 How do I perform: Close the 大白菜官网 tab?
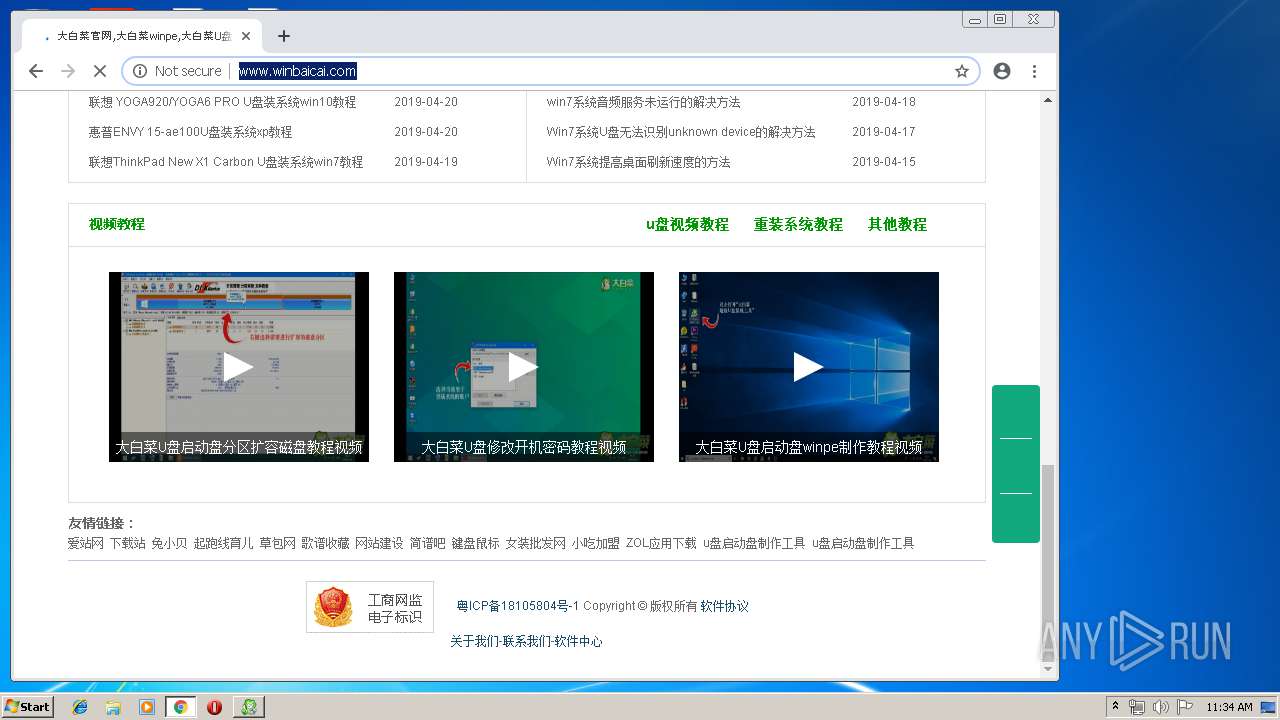pyautogui.click(x=246, y=36)
